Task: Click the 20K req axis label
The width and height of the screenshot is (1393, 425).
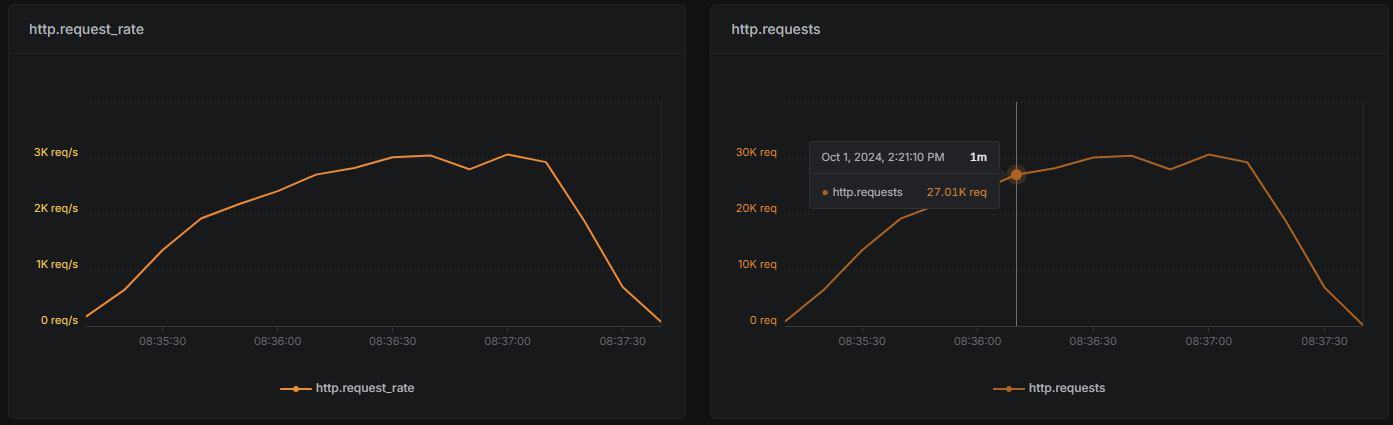Action: (756, 209)
